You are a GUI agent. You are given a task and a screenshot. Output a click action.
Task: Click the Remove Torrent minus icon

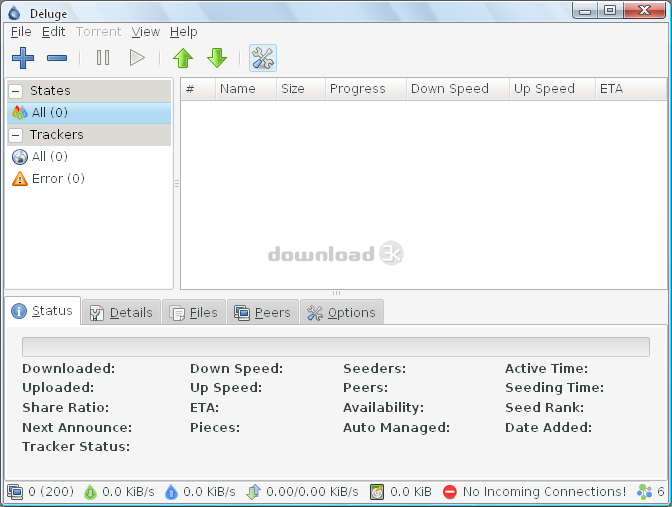[57, 58]
